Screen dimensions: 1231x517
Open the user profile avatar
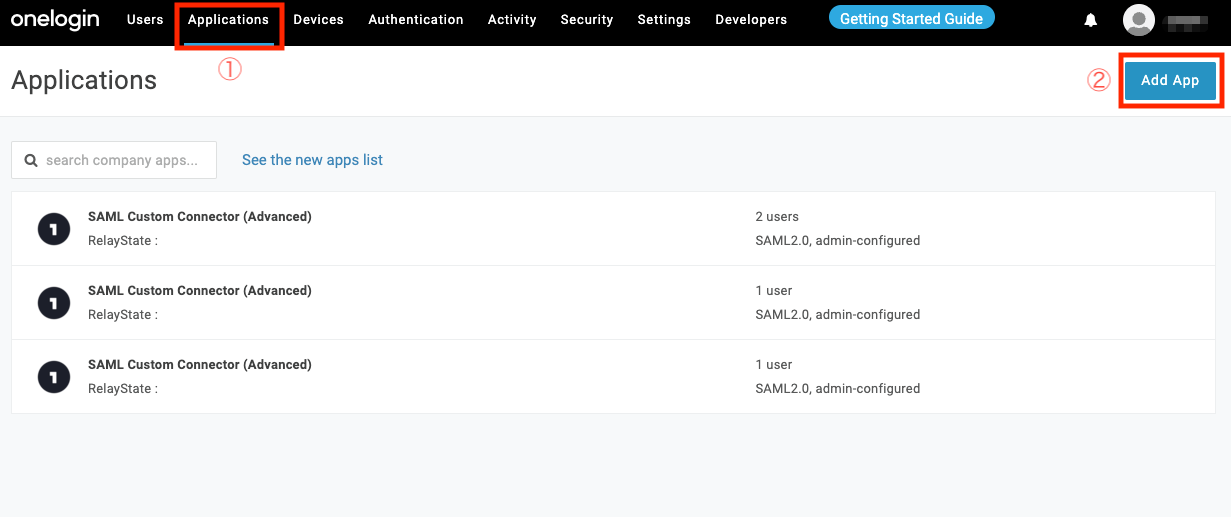point(1139,20)
